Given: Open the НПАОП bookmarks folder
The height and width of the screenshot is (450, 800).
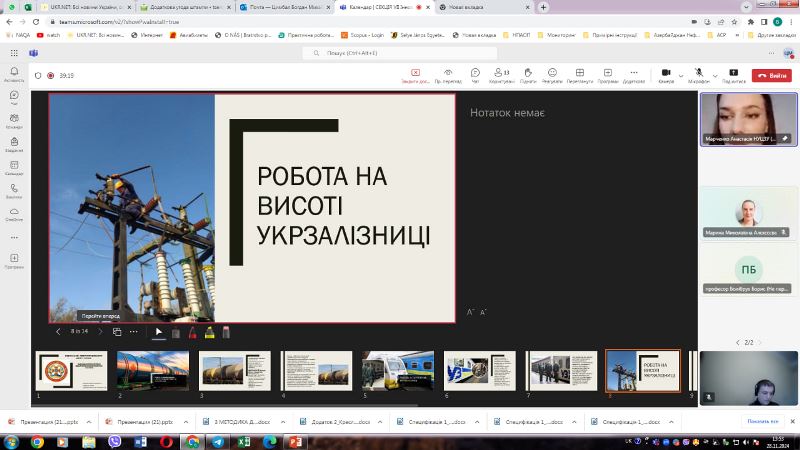Looking at the screenshot, I should [516, 35].
